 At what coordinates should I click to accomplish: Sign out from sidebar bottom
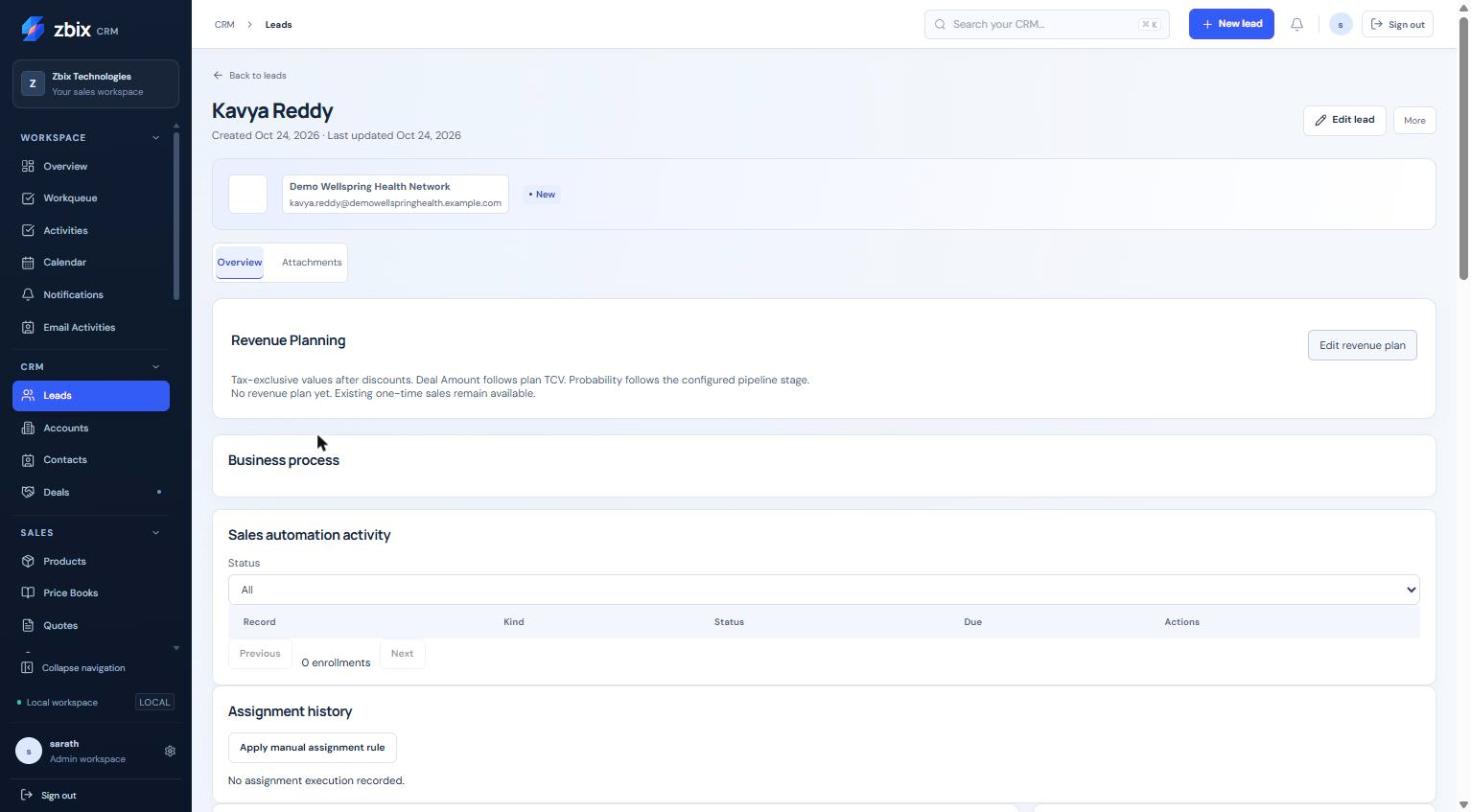click(x=49, y=795)
